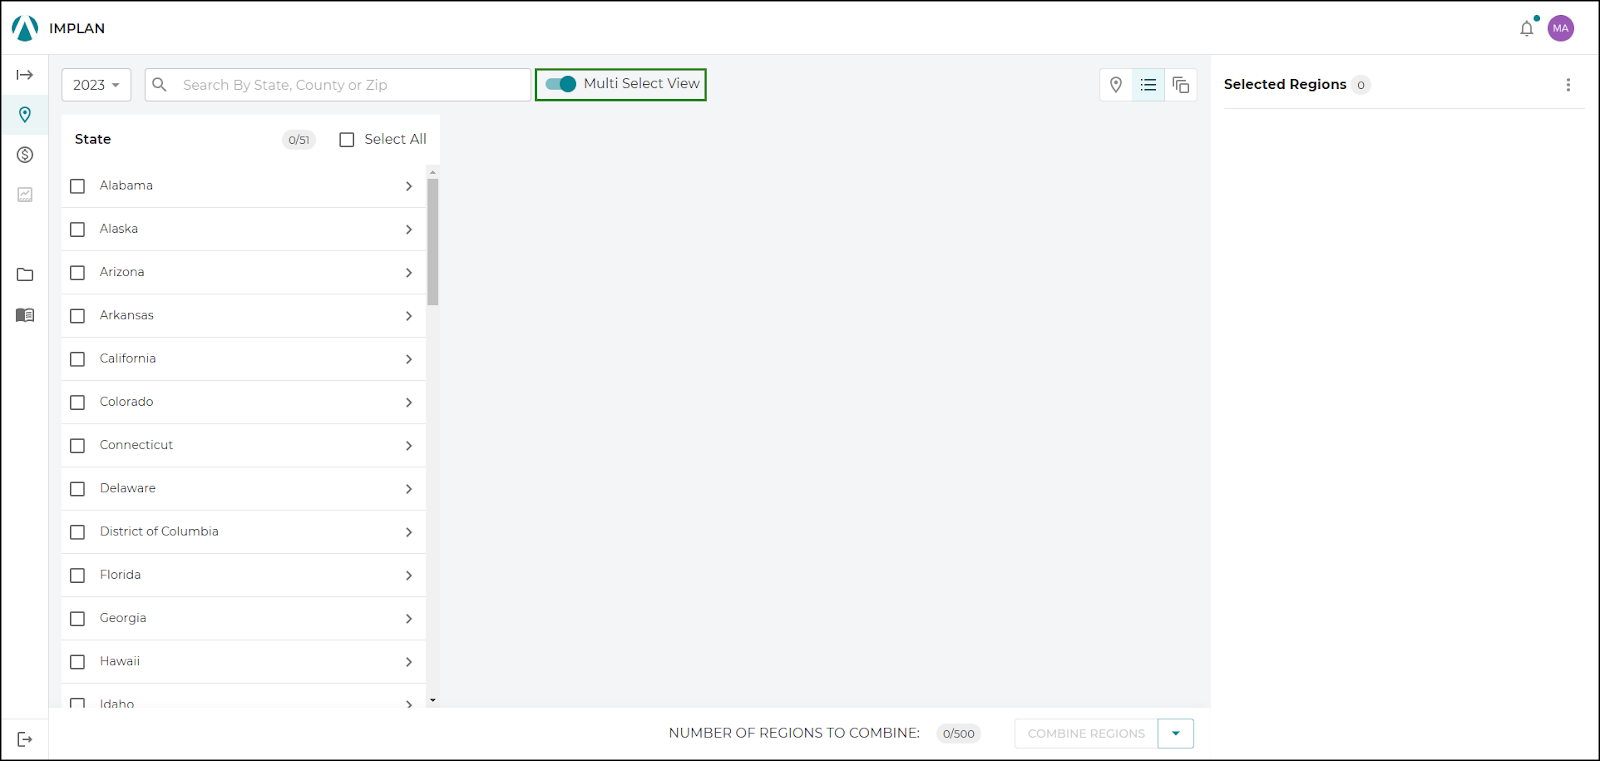This screenshot has height=761, width=1600.
Task: Click the State column header
Action: pyautogui.click(x=93, y=139)
